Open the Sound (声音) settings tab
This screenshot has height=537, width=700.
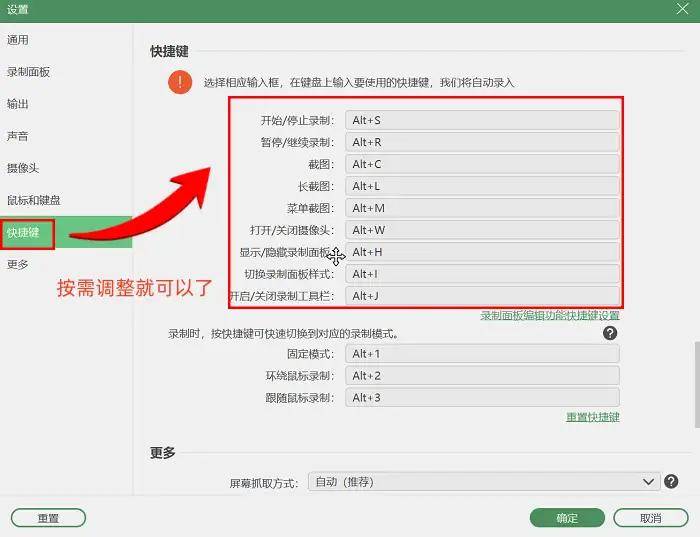(x=18, y=136)
